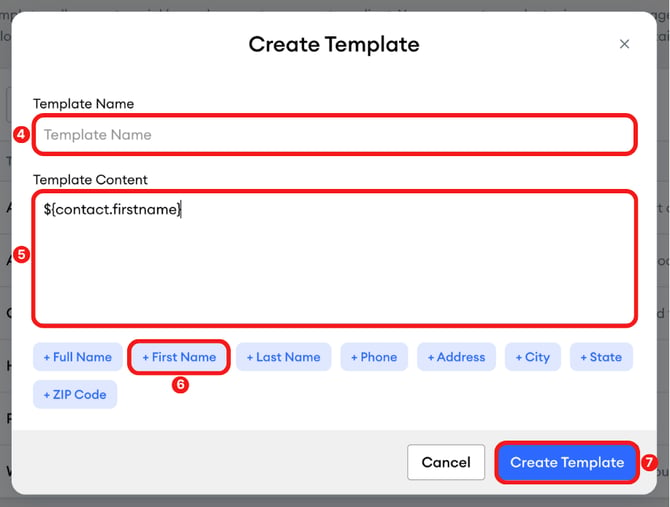The height and width of the screenshot is (507, 670).
Task: Close the Create Template dialog
Action: (624, 44)
